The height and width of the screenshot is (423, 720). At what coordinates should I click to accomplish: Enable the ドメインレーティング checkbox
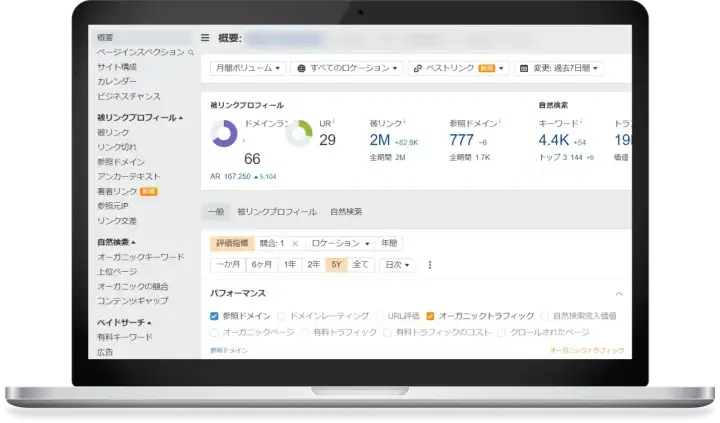click(282, 315)
